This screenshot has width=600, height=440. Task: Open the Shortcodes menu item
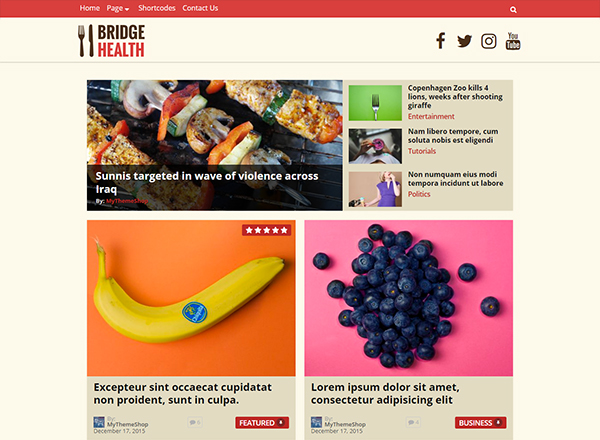157,8
